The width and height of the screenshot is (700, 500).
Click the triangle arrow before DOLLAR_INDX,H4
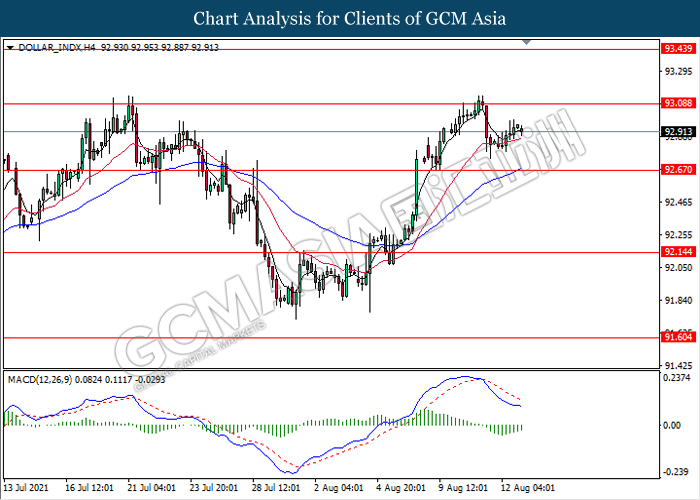[x=10, y=47]
